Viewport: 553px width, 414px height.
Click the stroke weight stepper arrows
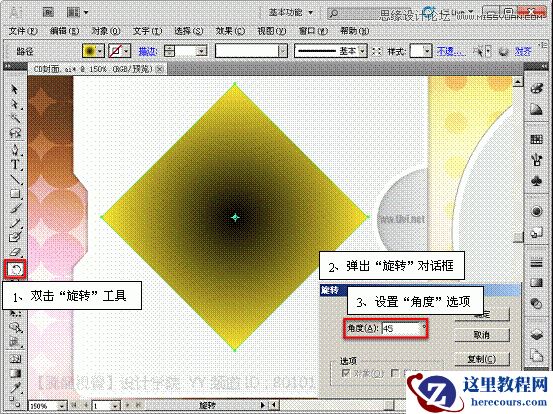170,51
